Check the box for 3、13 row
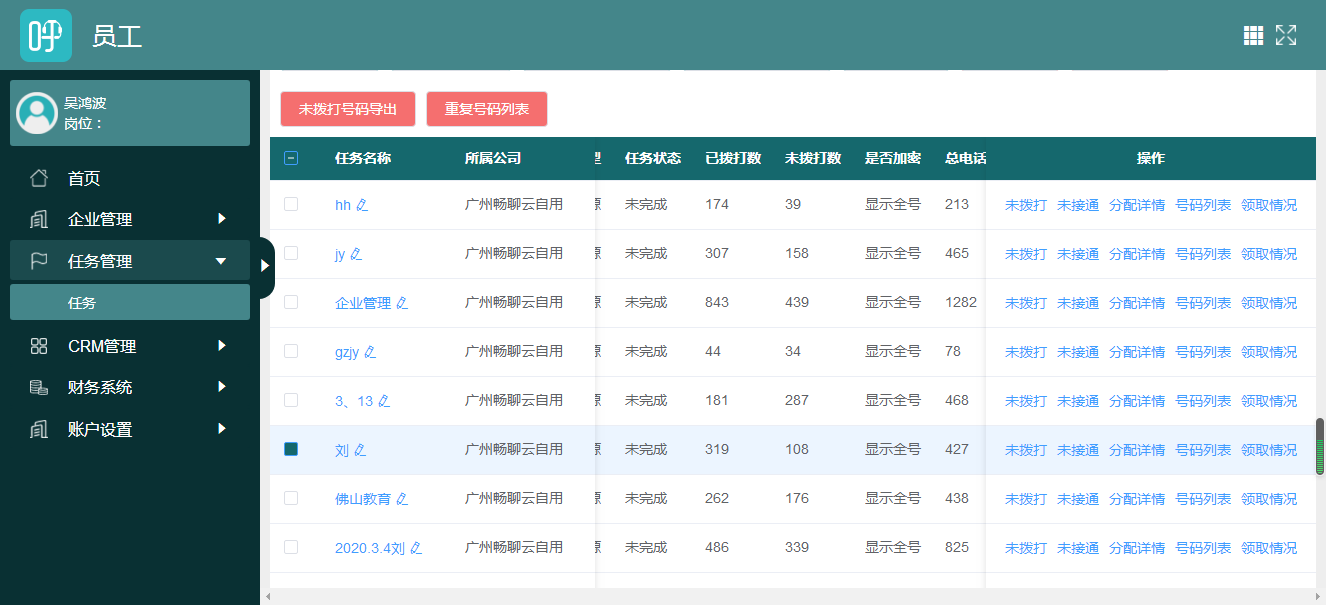 point(291,400)
